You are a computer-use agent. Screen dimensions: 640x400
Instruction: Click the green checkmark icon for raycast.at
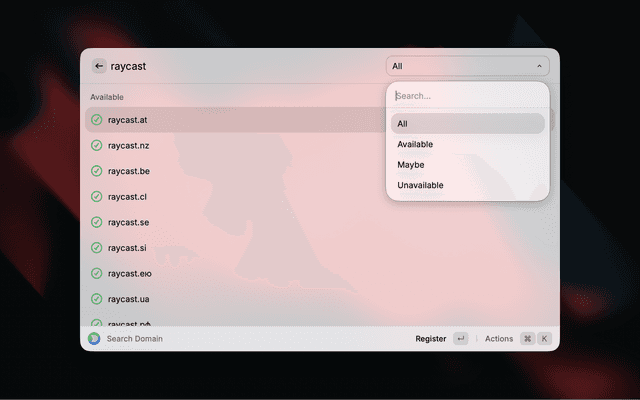96,120
